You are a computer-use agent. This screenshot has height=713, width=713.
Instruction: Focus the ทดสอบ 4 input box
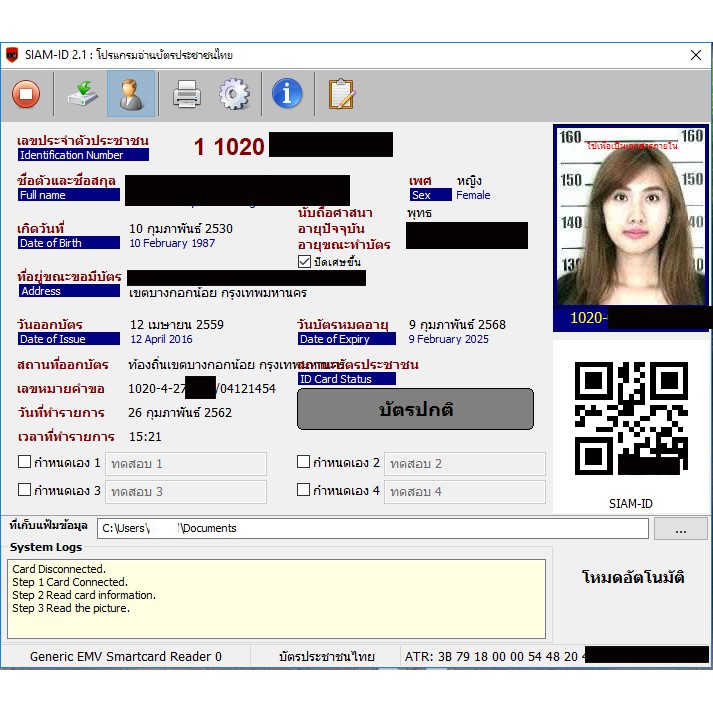[x=465, y=492]
